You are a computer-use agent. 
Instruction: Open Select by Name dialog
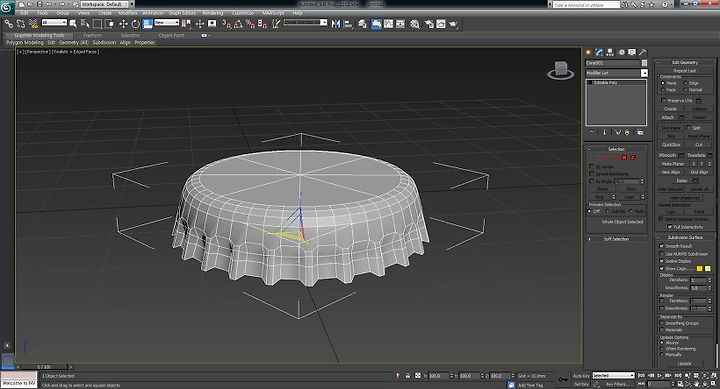tap(84, 23)
